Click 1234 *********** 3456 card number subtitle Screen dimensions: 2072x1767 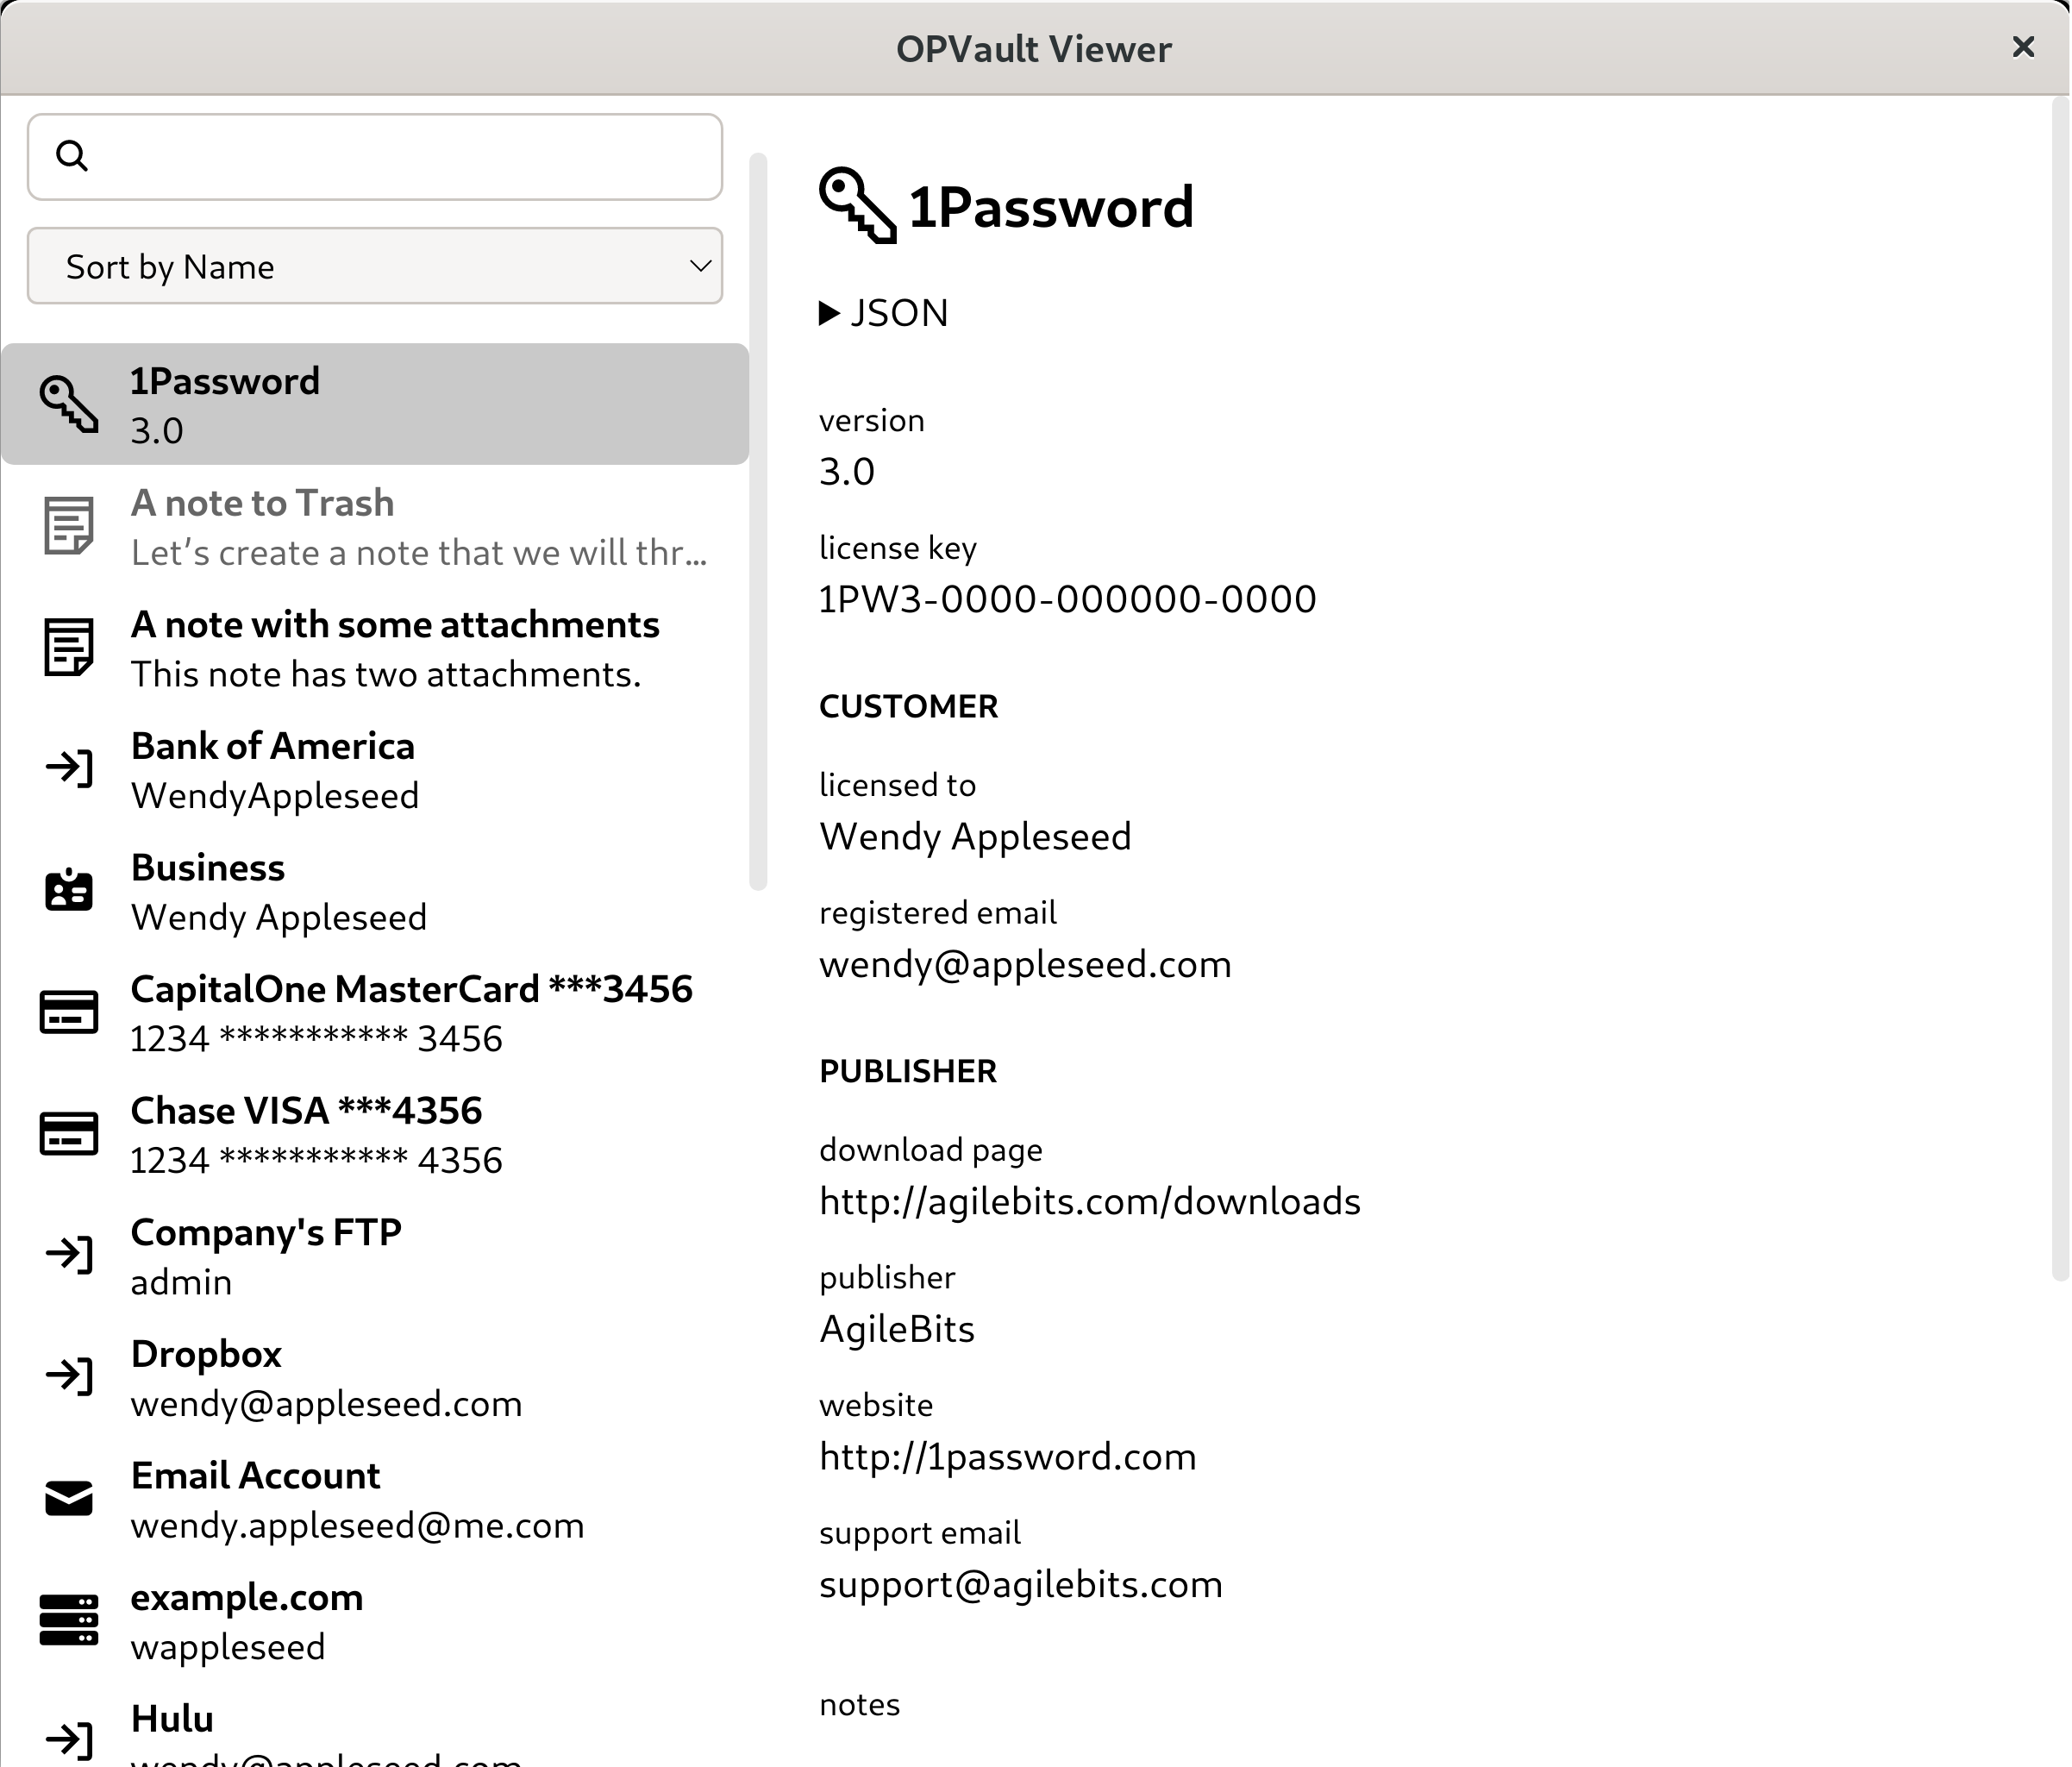click(x=316, y=1040)
